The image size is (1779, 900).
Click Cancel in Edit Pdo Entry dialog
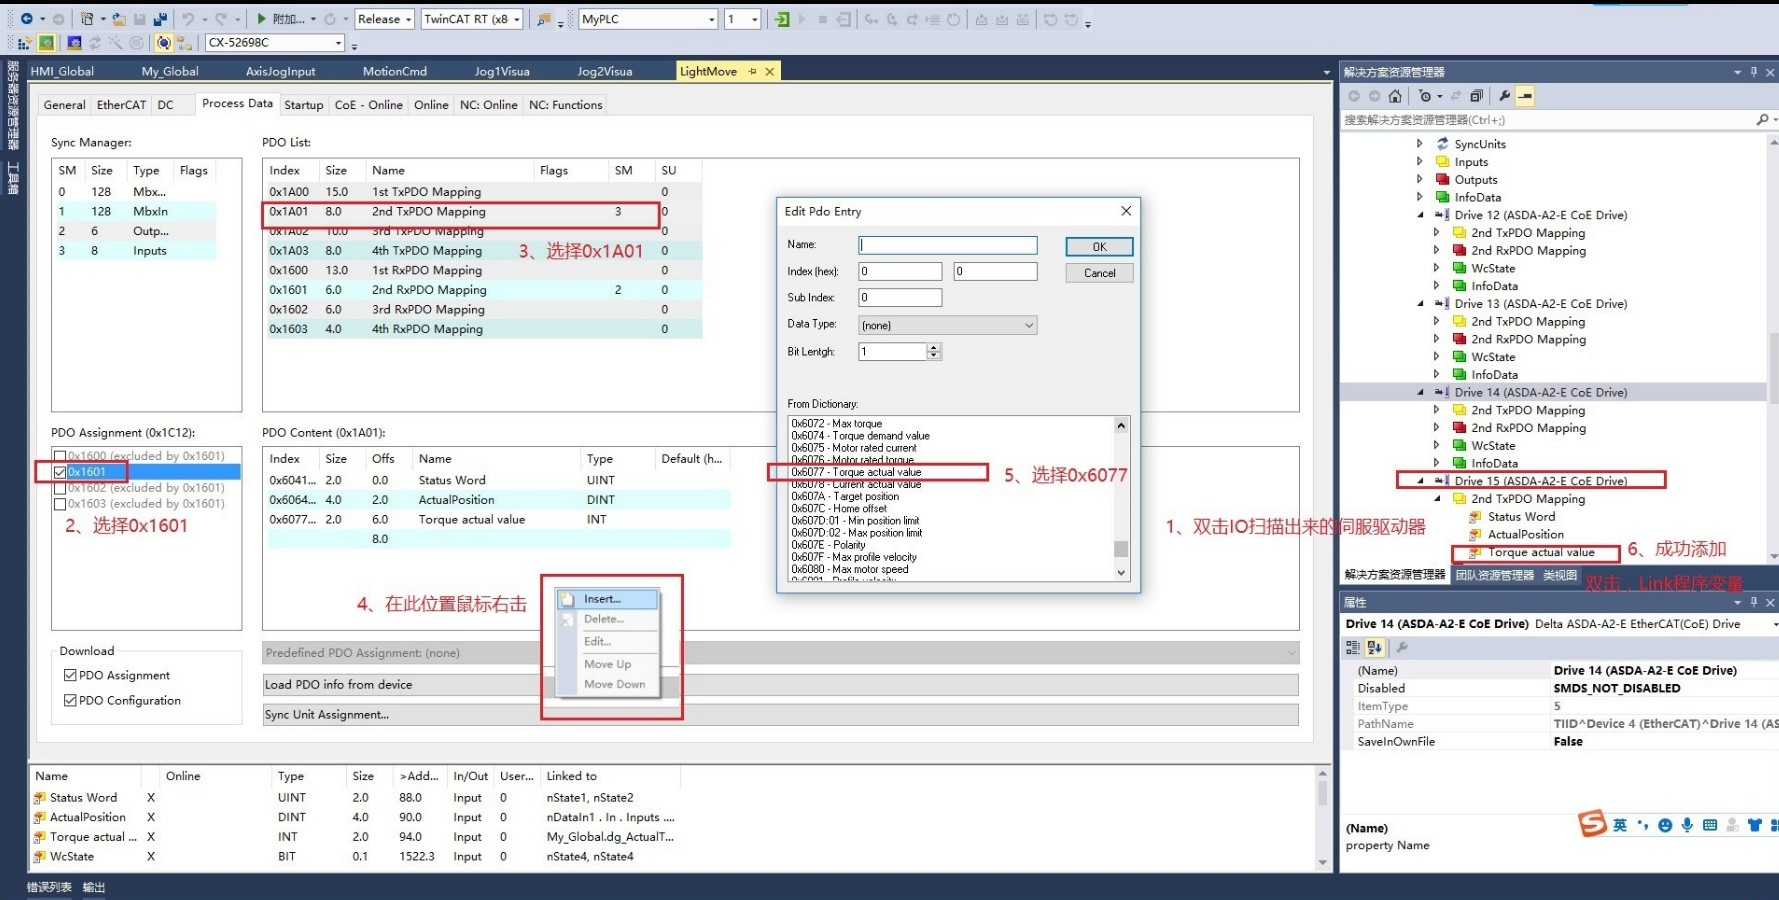click(1099, 273)
